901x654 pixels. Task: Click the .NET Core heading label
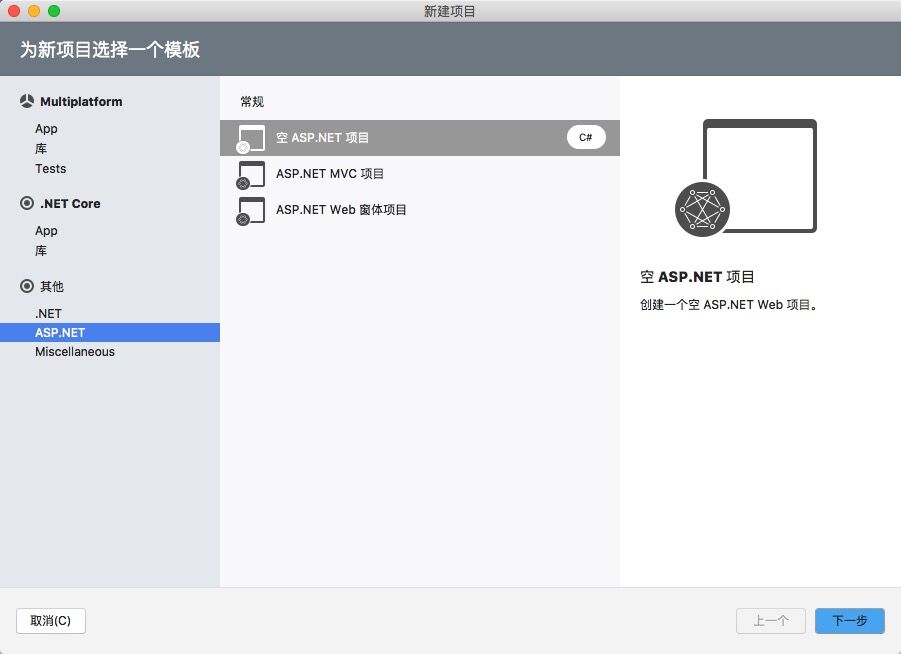[70, 203]
